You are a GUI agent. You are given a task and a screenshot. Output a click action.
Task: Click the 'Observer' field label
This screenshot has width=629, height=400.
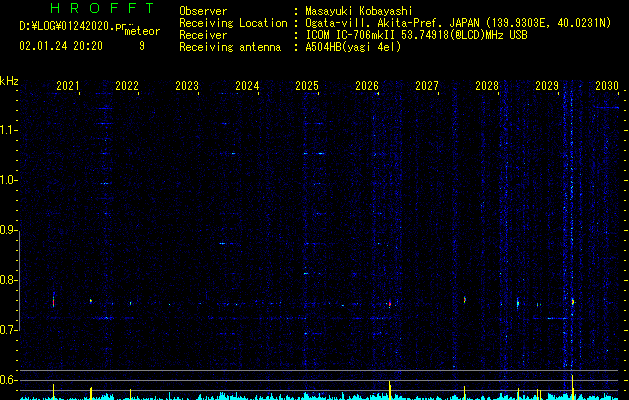click(x=203, y=11)
